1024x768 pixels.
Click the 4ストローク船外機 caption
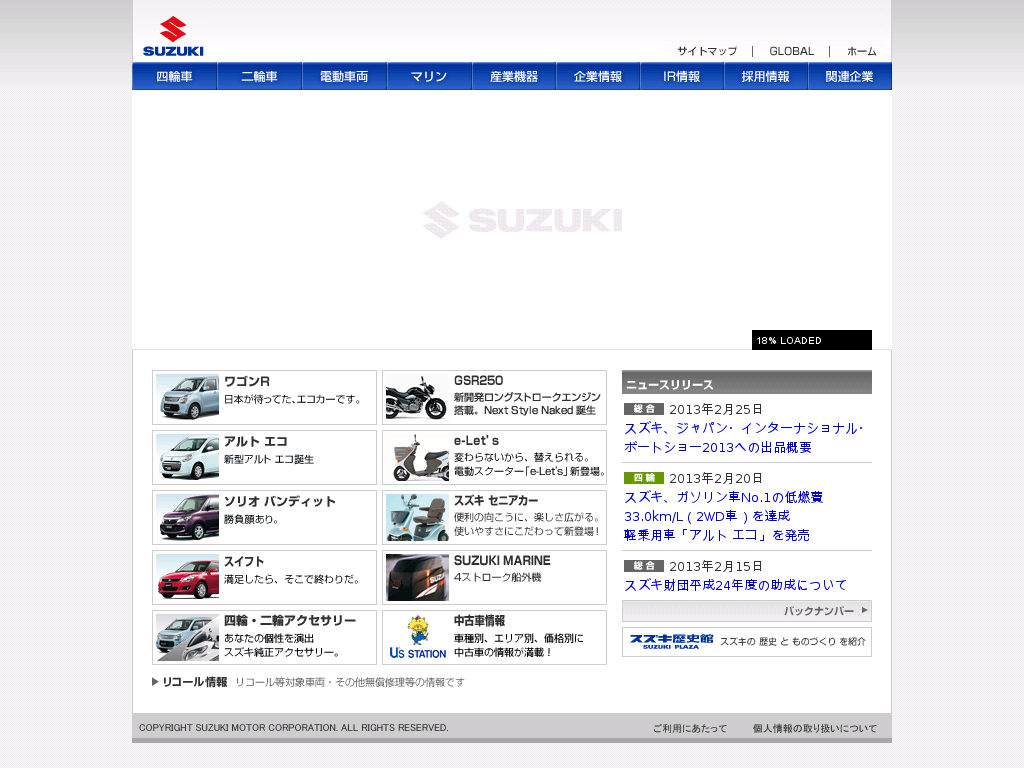pyautogui.click(x=498, y=577)
